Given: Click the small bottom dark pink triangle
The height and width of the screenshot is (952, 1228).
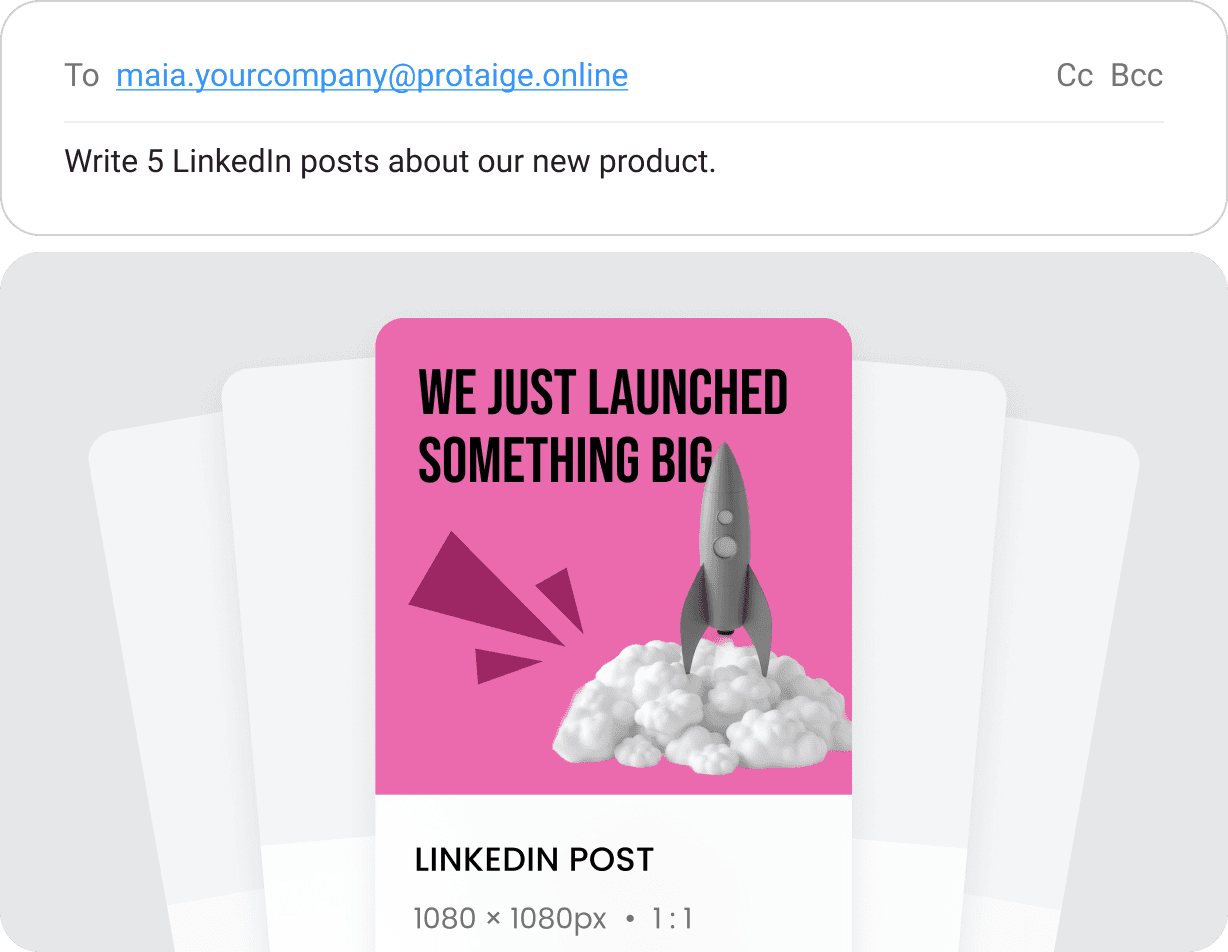Looking at the screenshot, I should (x=500, y=664).
